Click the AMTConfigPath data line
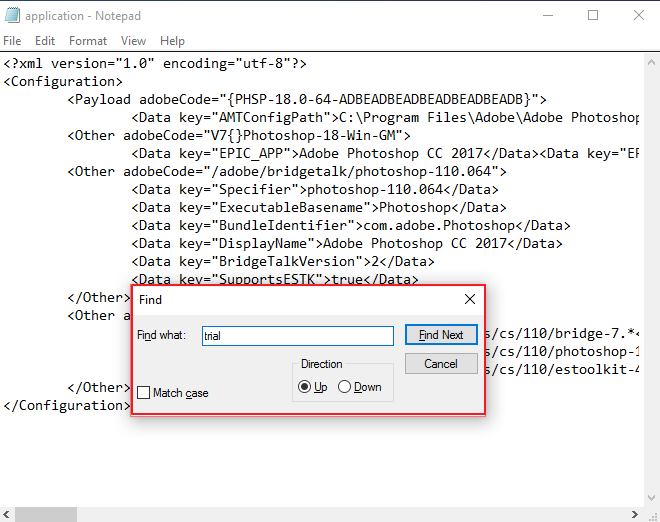660x522 pixels. 385,118
